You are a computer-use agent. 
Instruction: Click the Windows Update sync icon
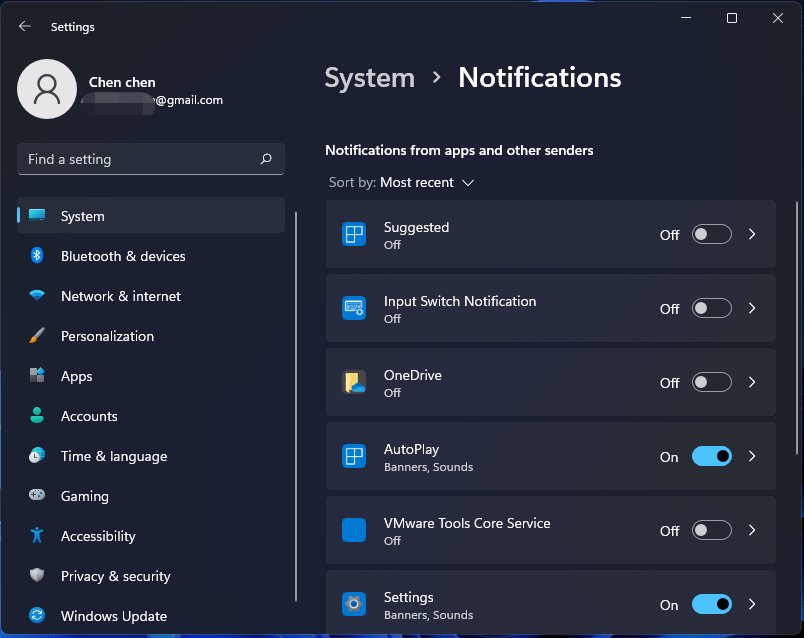tap(37, 616)
